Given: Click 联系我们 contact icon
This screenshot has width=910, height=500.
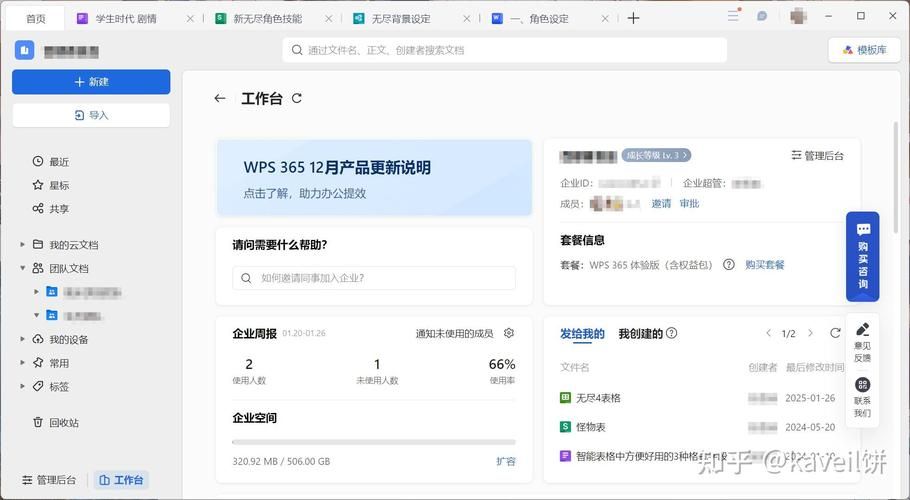Looking at the screenshot, I should click(862, 397).
